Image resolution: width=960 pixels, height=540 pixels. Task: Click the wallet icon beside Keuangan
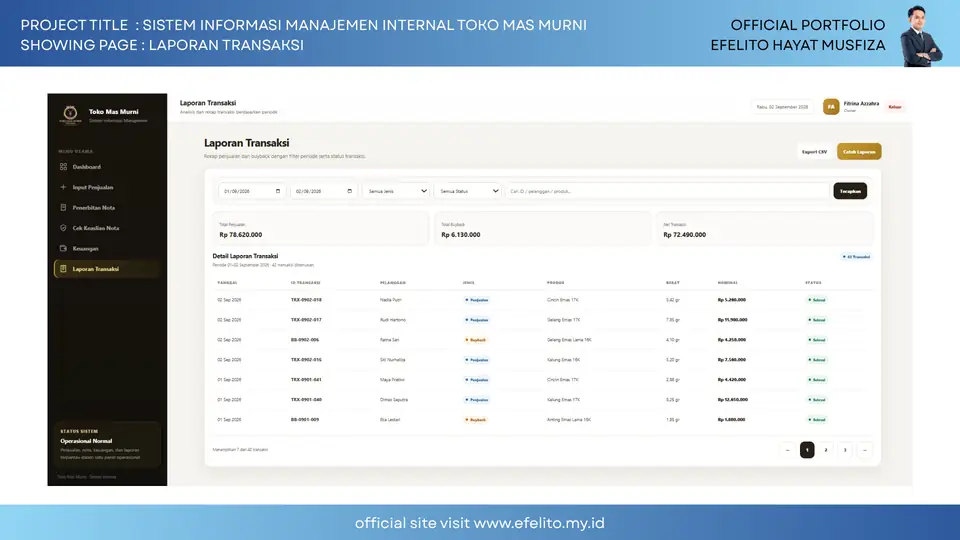pyautogui.click(x=63, y=249)
